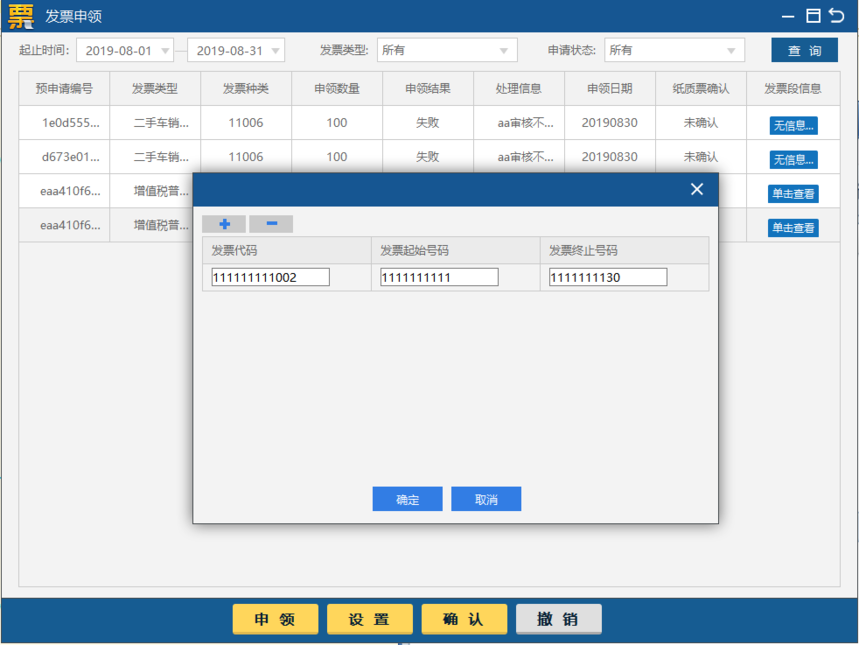Image resolution: width=859 pixels, height=645 pixels.
Task: Select the 发票代码 input field
Action: coord(270,277)
